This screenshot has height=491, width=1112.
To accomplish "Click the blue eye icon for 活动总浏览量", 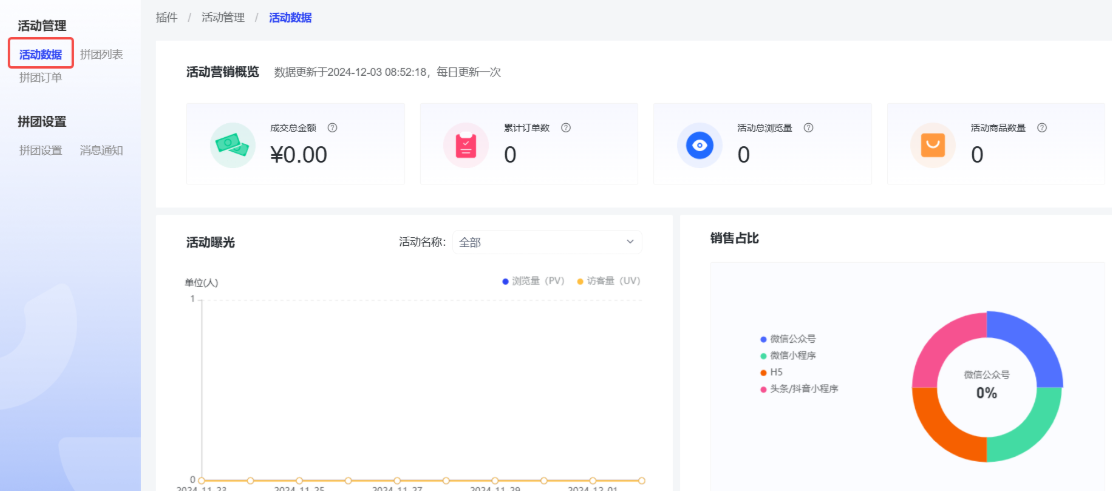I will [700, 145].
